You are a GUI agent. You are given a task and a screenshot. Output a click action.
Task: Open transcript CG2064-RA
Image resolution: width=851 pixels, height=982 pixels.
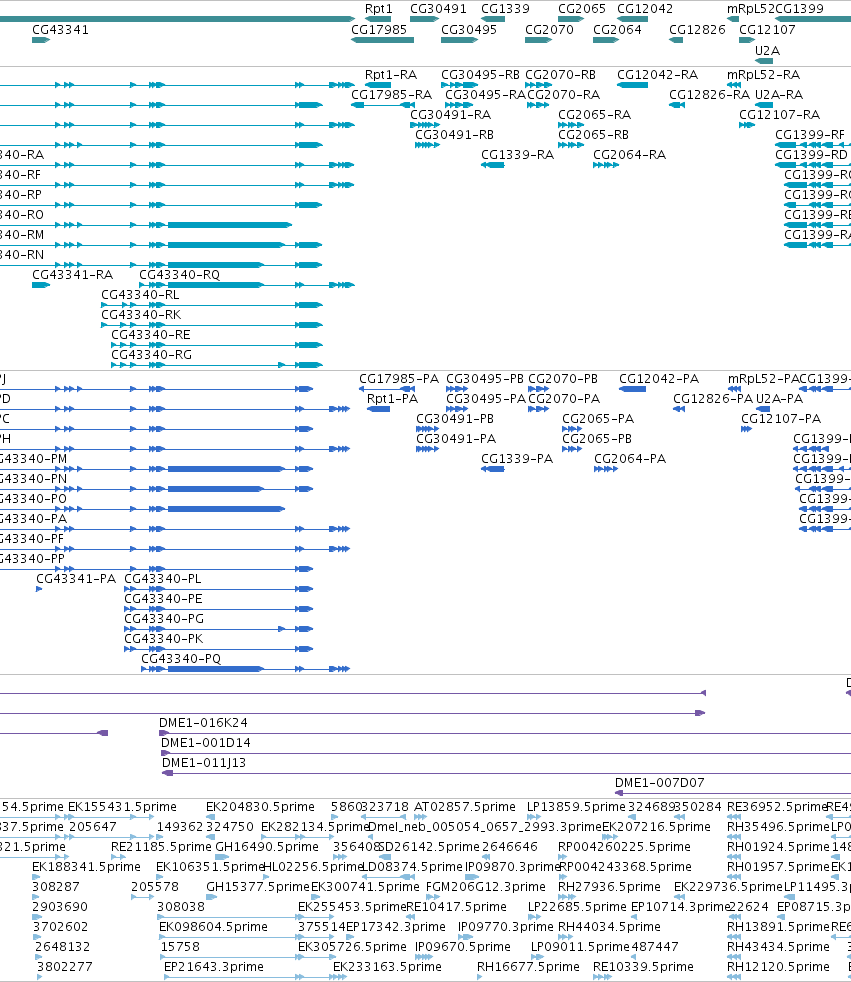pyautogui.click(x=629, y=155)
